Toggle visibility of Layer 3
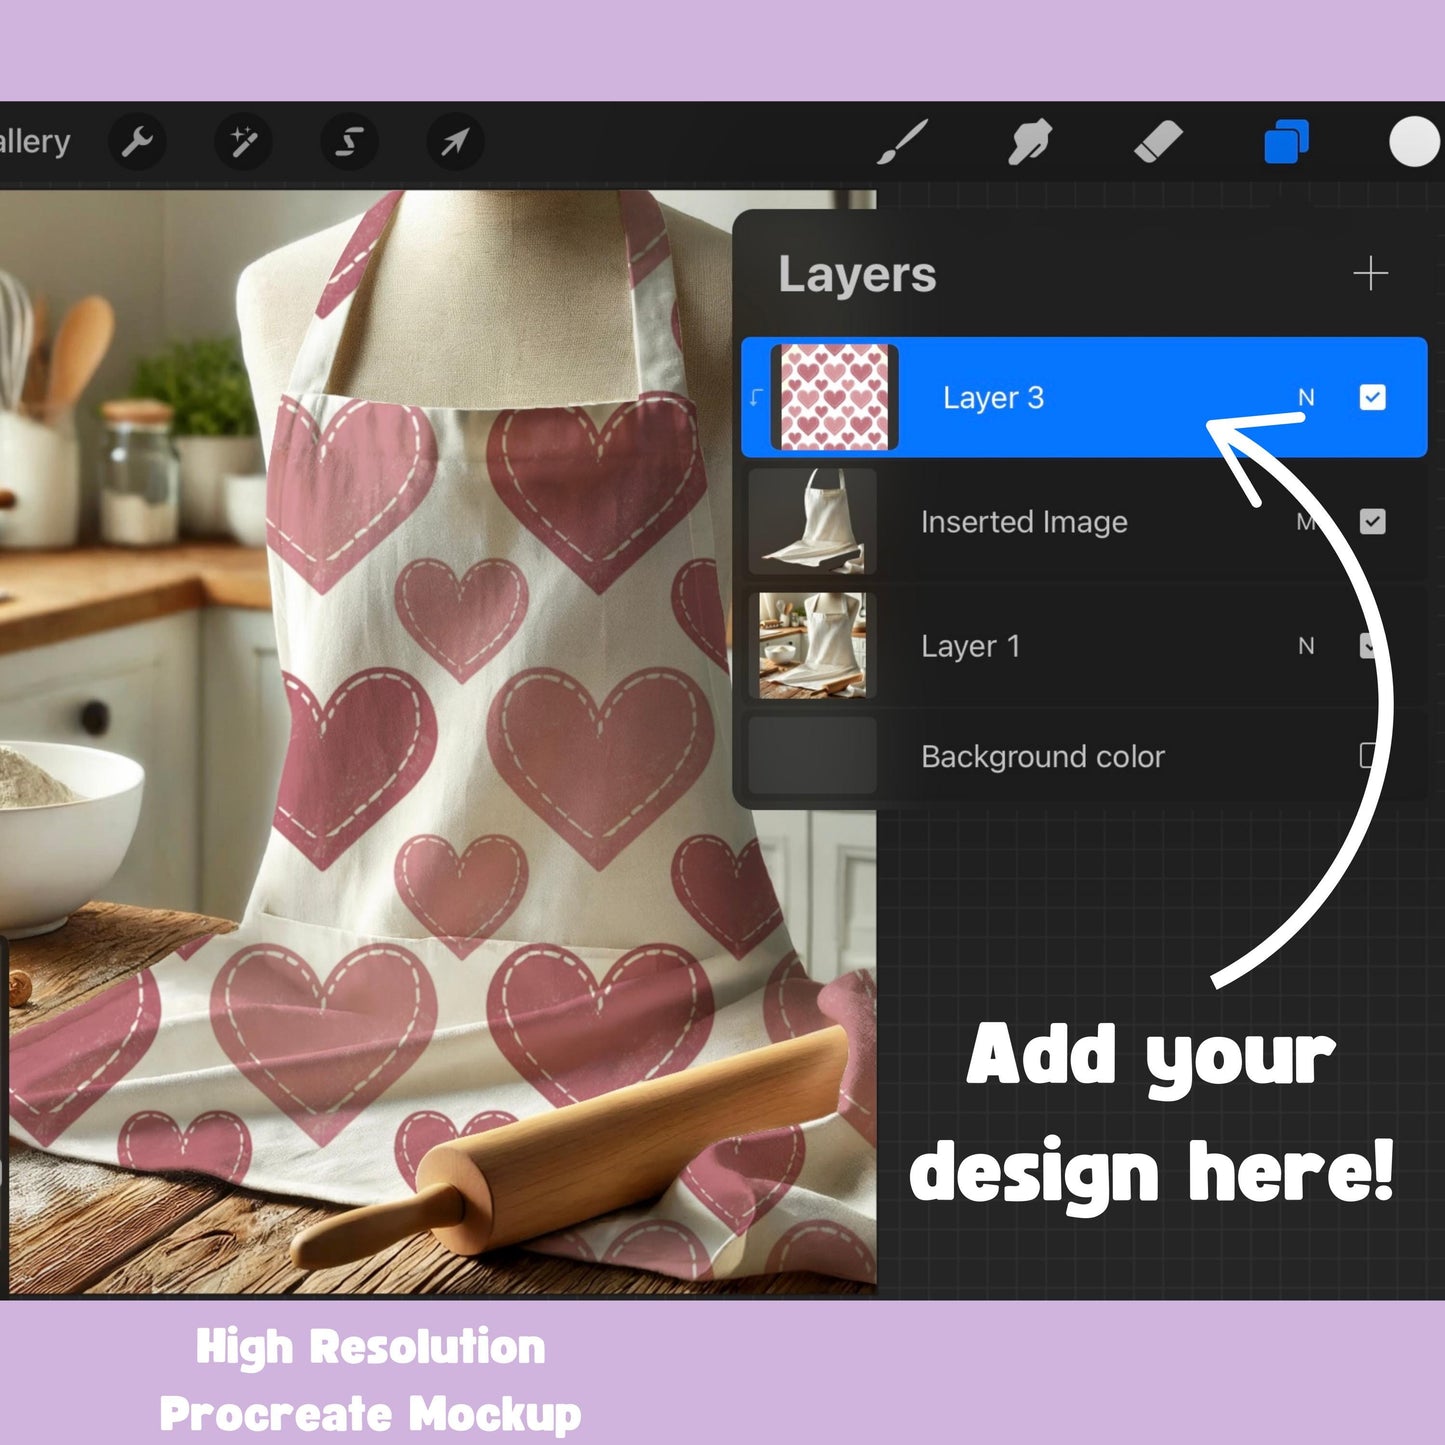The width and height of the screenshot is (1445, 1445). (1371, 397)
